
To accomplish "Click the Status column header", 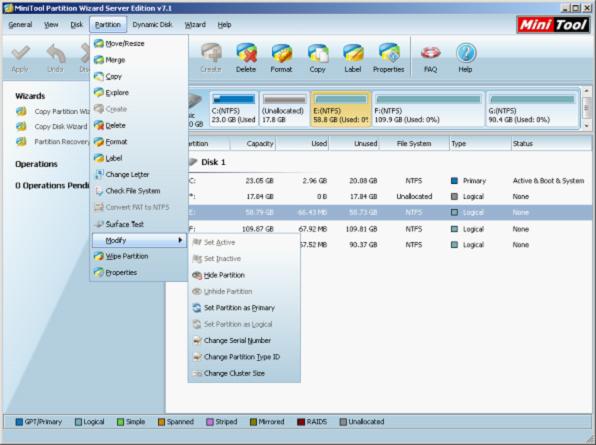I will click(551, 144).
